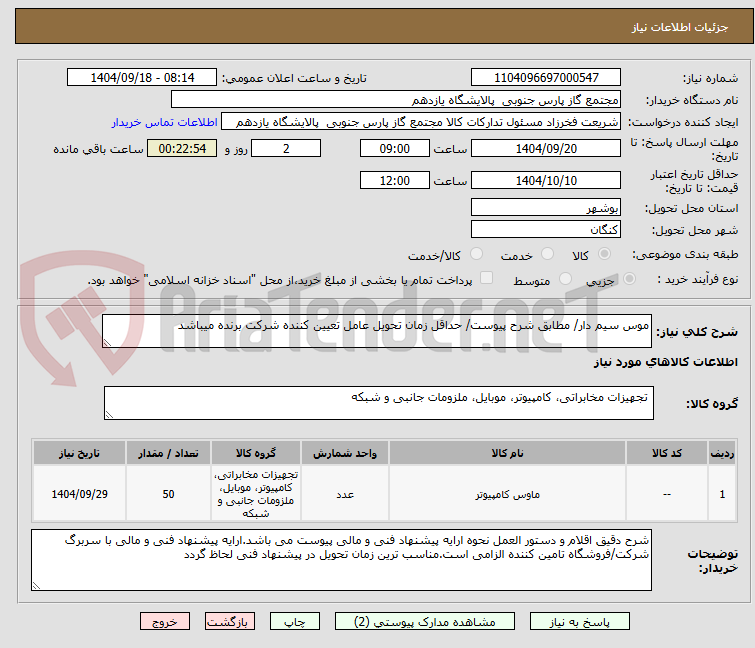
Task: Click the price validity date 1404/10/10
Action: [546, 180]
